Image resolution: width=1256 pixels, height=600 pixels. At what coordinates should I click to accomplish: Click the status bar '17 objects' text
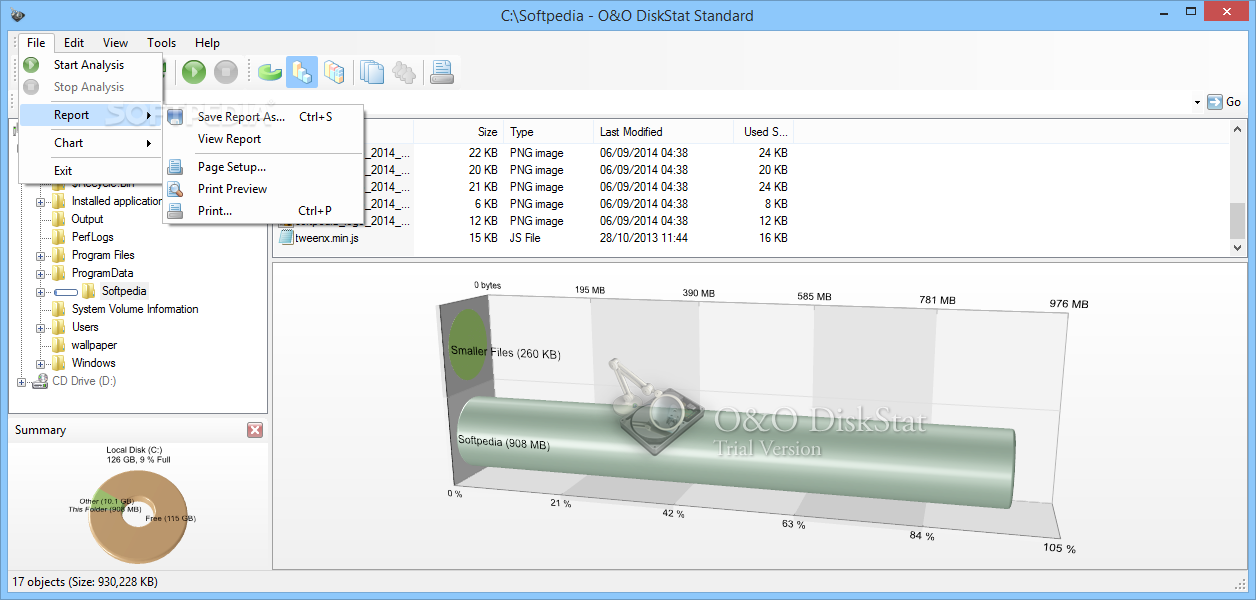[x=85, y=581]
